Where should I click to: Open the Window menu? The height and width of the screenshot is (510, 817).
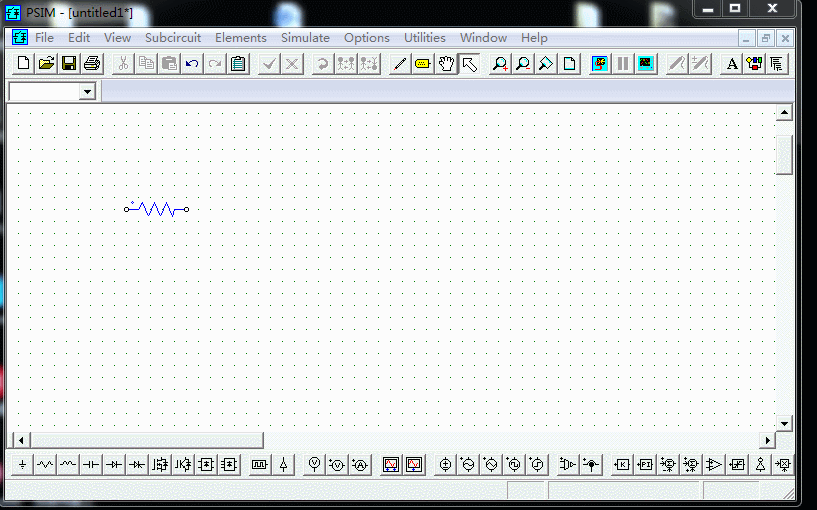pyautogui.click(x=484, y=38)
